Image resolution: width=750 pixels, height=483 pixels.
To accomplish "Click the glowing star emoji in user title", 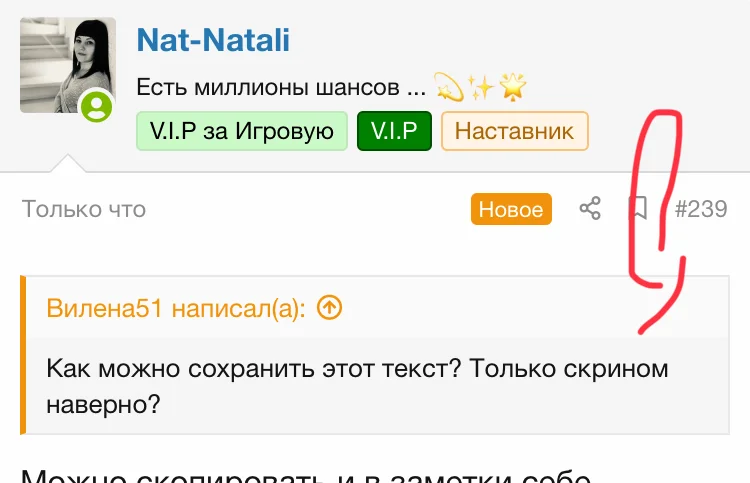I will coord(513,89).
